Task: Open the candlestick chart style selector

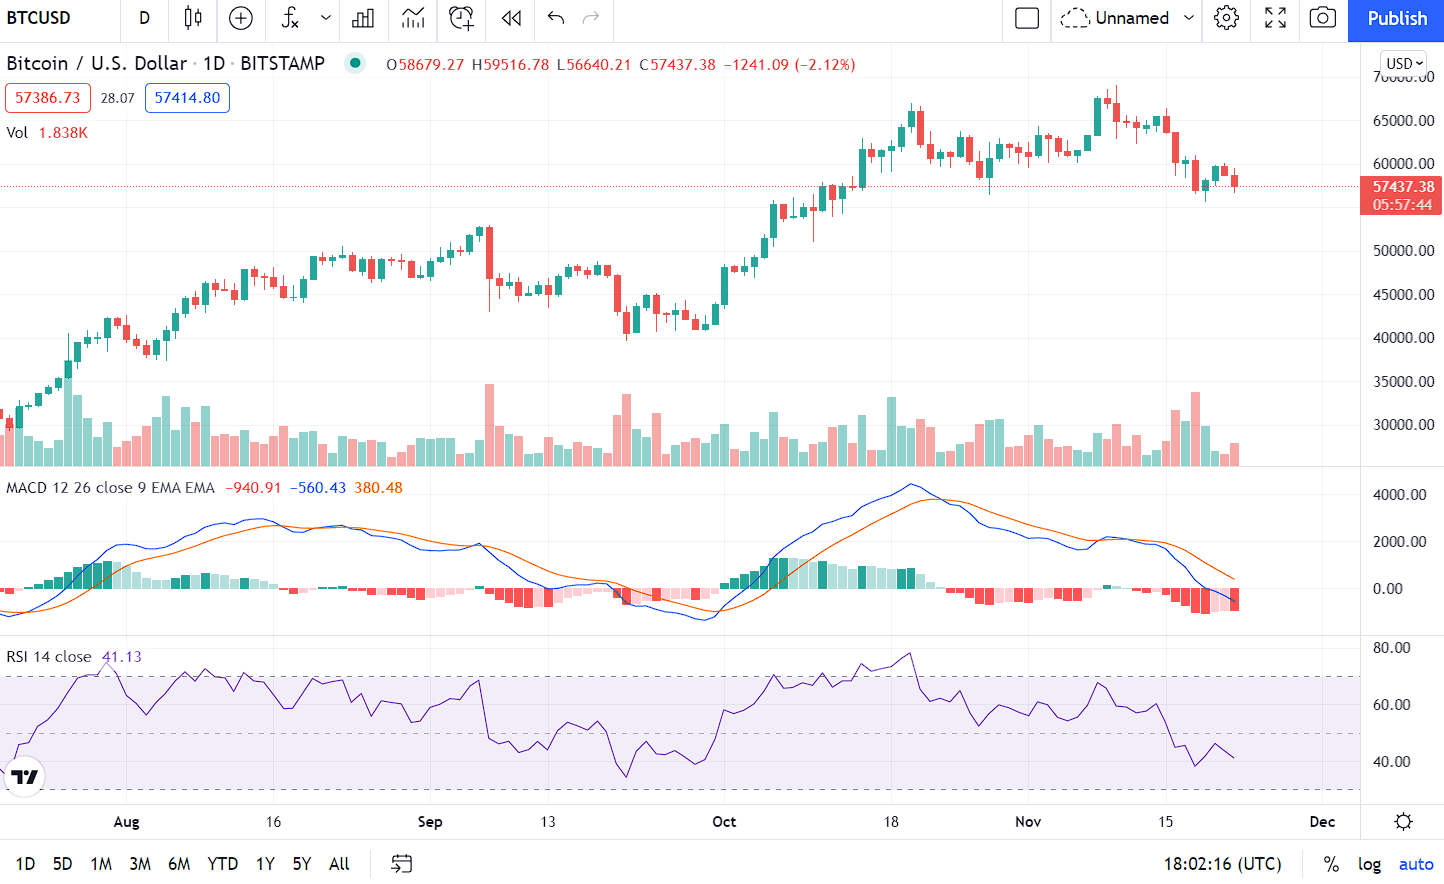Action: [x=193, y=18]
